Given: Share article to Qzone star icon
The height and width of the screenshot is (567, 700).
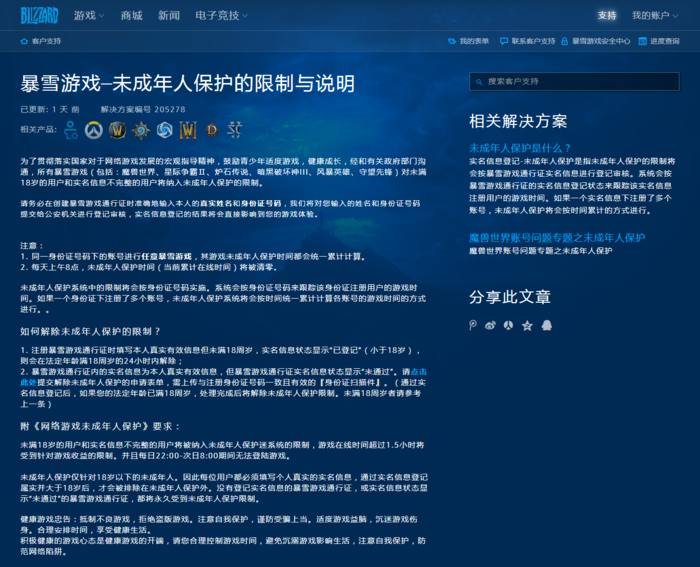Looking at the screenshot, I should pyautogui.click(x=527, y=325).
